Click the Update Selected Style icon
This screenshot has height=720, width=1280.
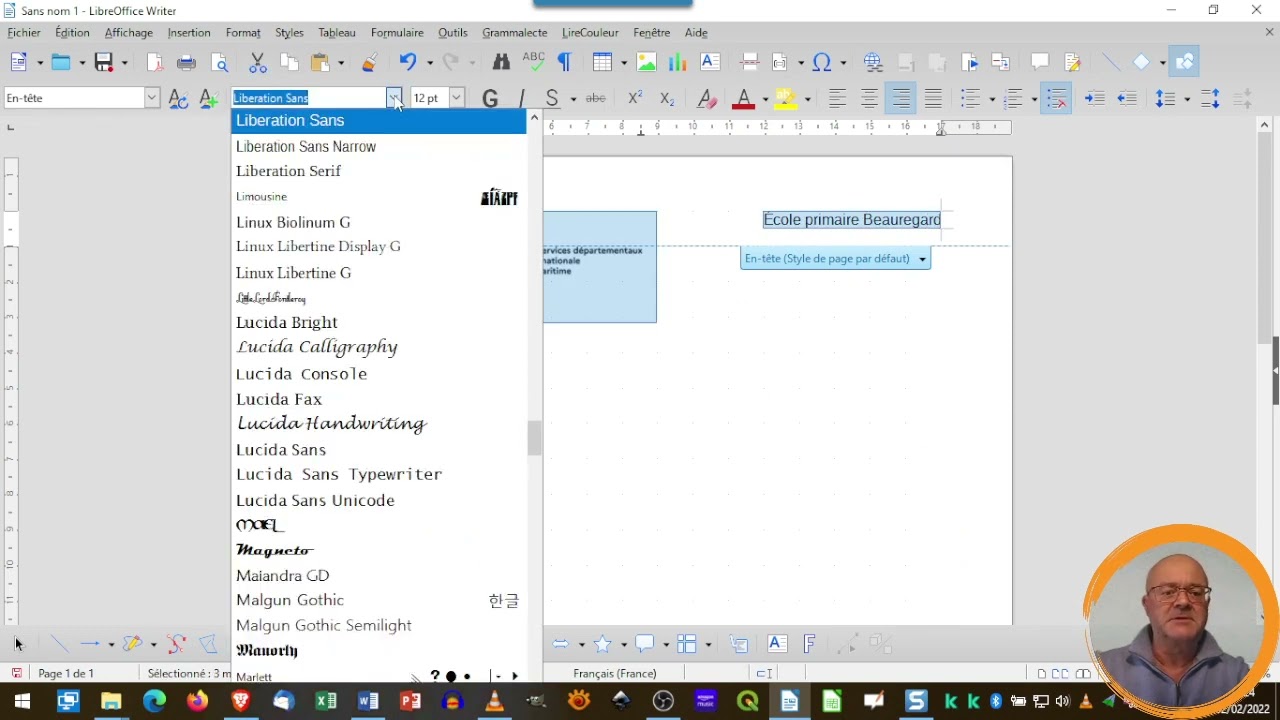178,98
